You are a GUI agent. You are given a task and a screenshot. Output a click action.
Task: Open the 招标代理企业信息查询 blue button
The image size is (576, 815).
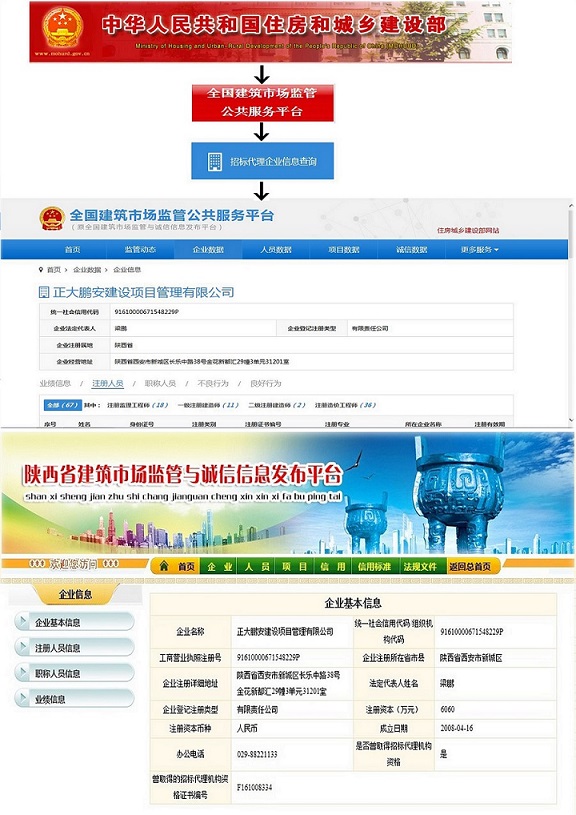click(x=263, y=161)
